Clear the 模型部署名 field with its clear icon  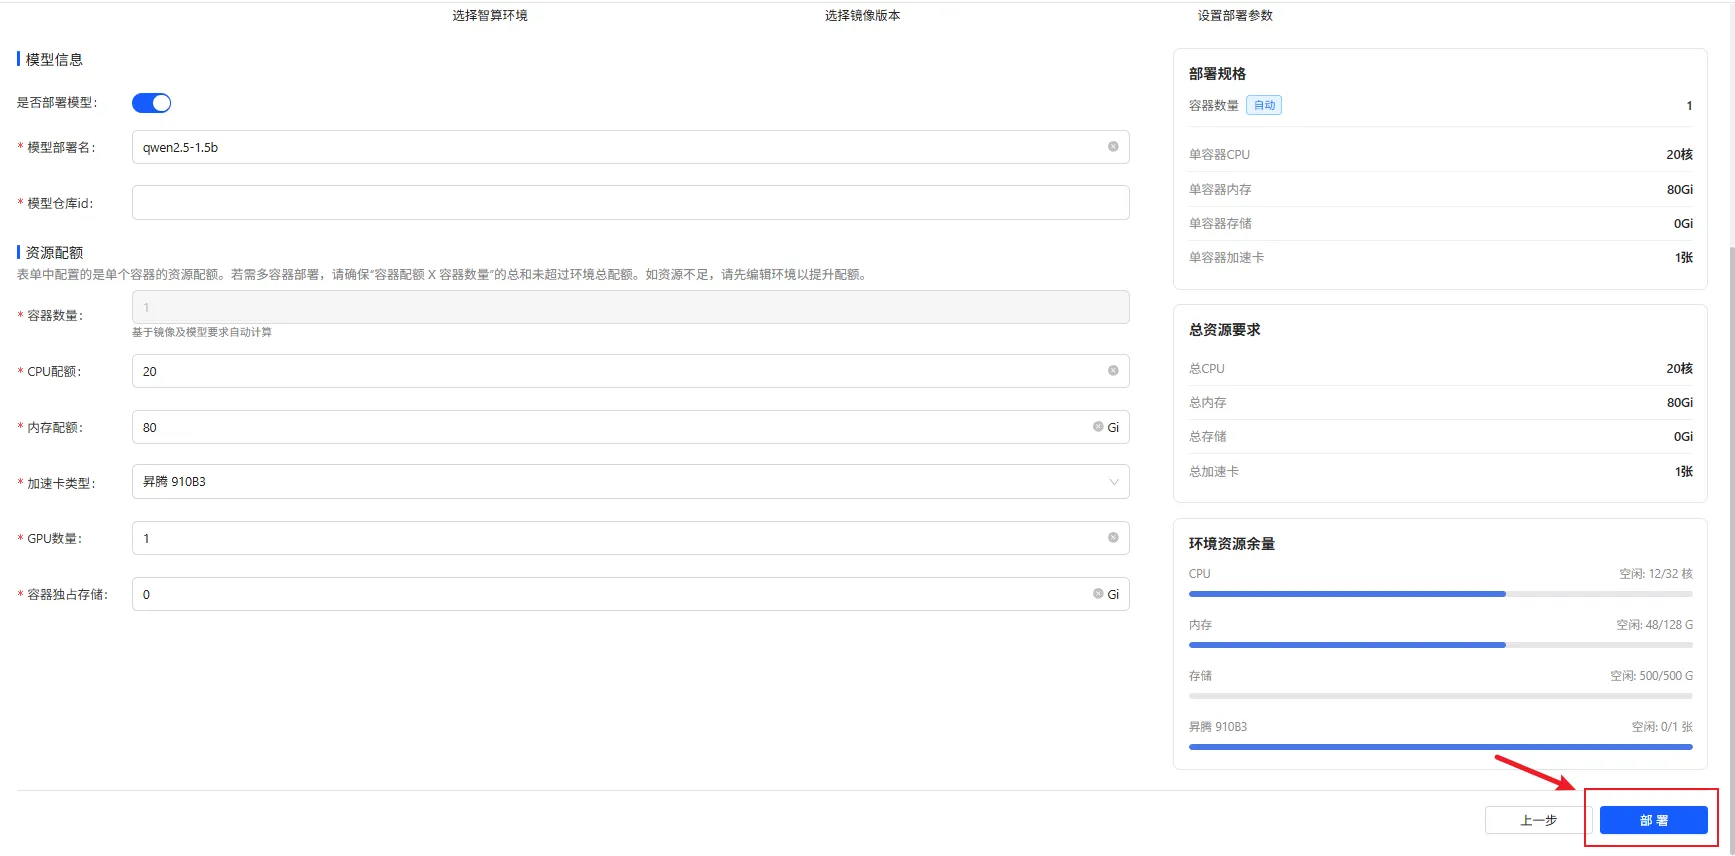(1113, 147)
